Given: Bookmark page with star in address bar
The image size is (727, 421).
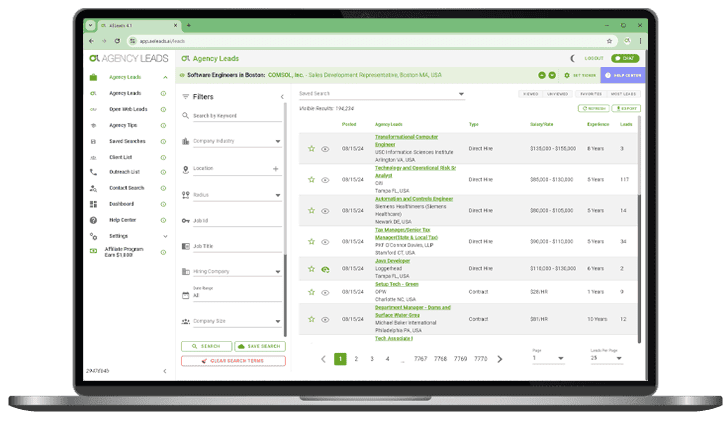Looking at the screenshot, I should 609,41.
